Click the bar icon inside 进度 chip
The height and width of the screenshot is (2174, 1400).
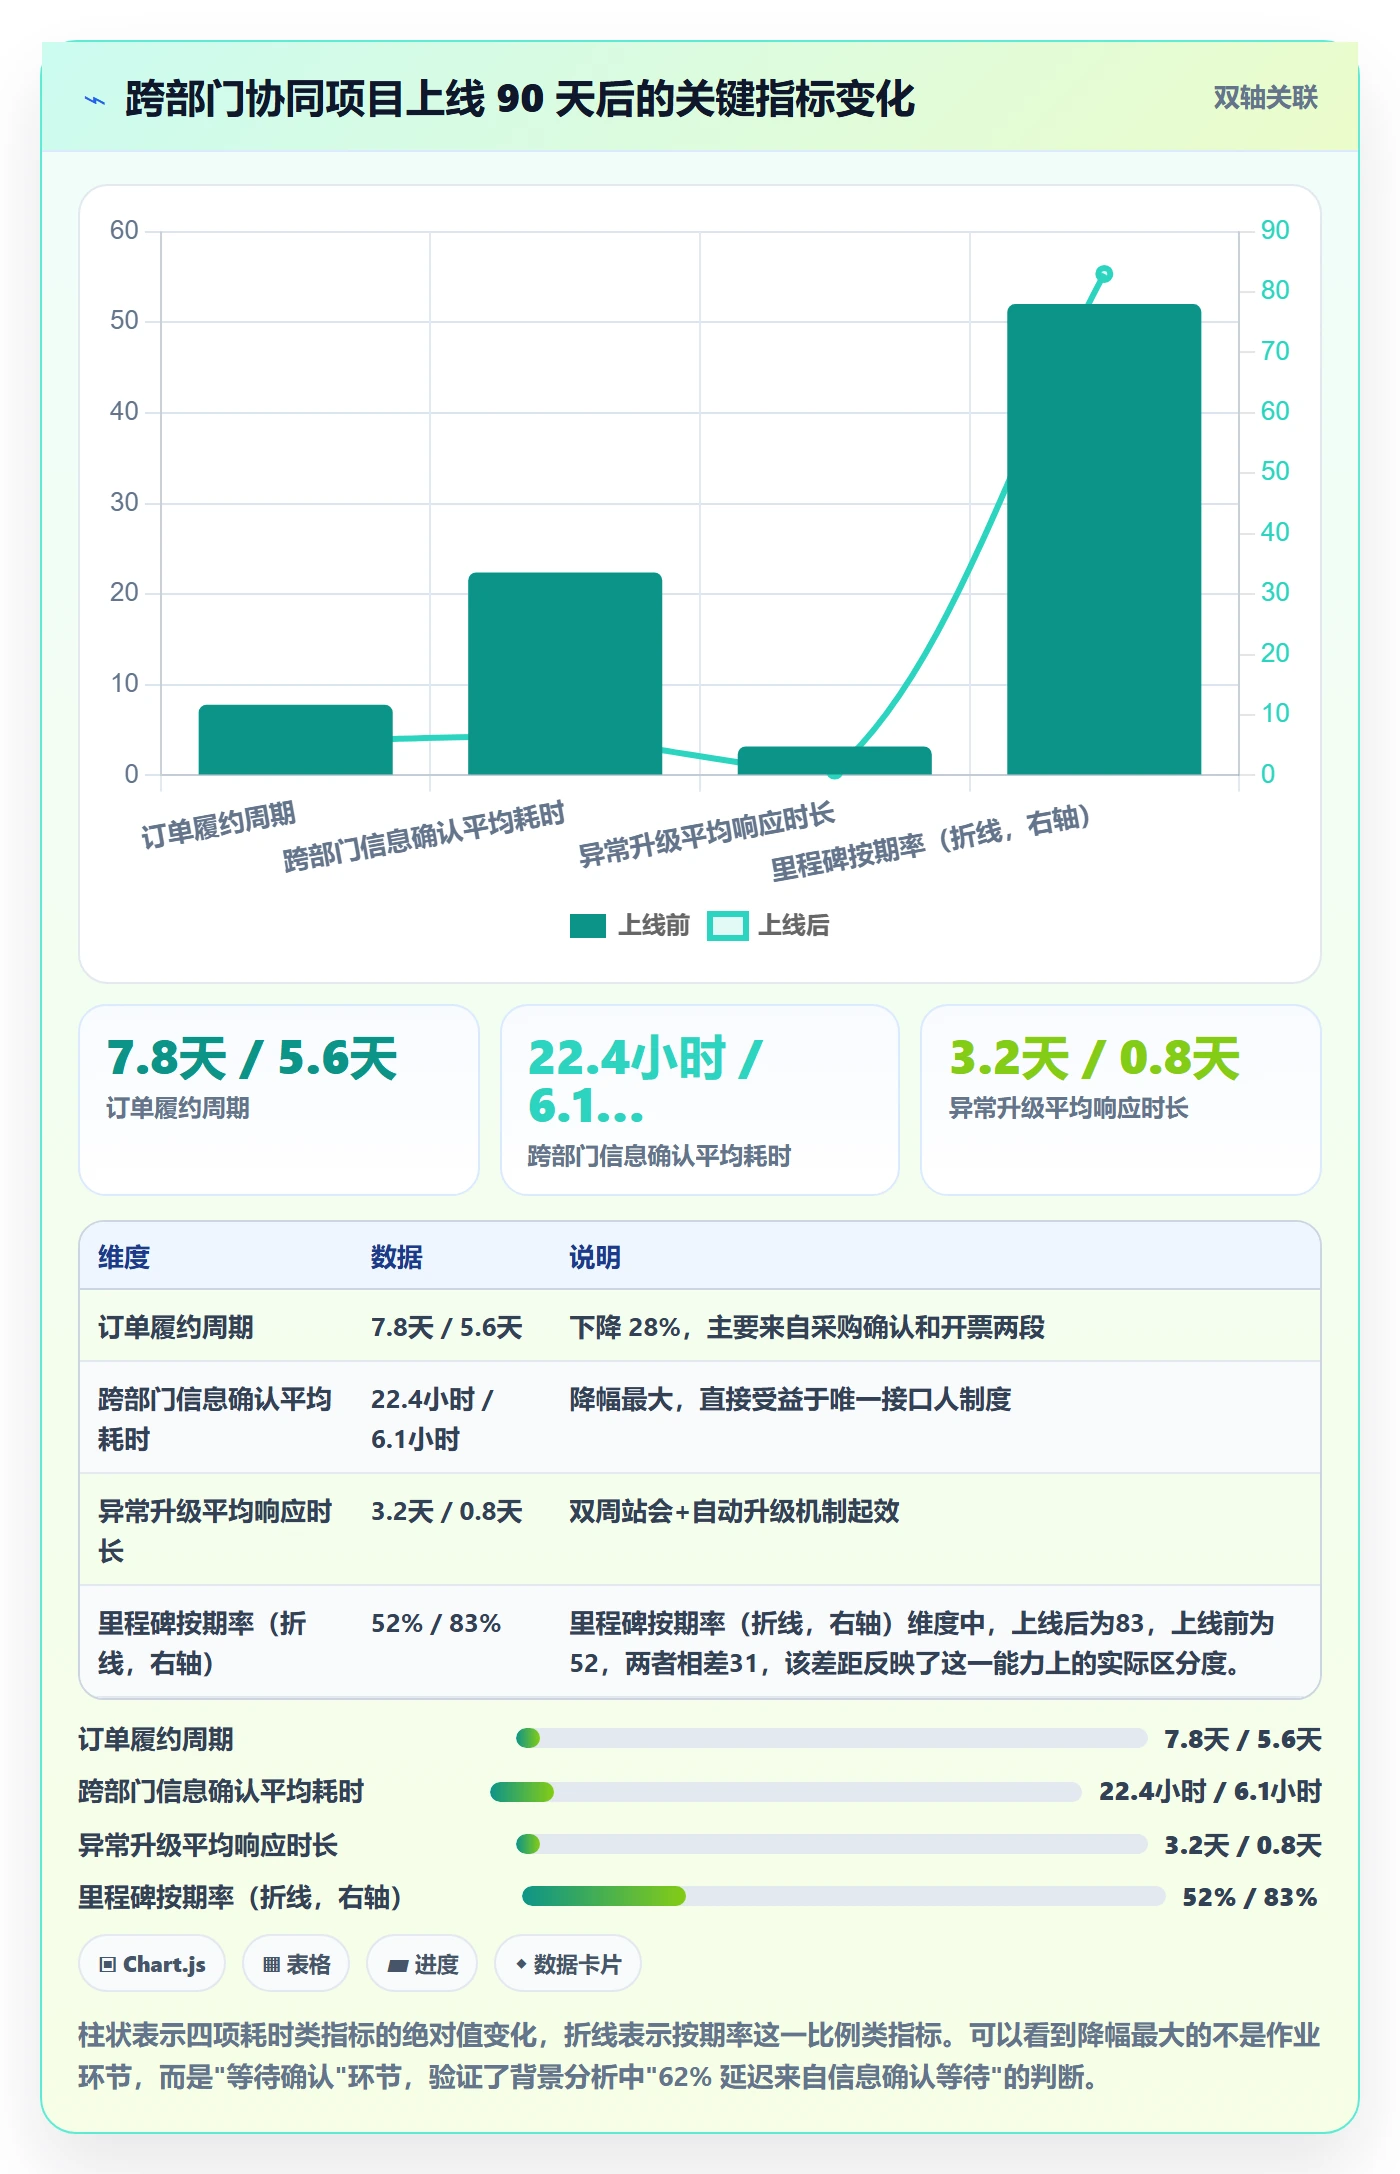397,1966
